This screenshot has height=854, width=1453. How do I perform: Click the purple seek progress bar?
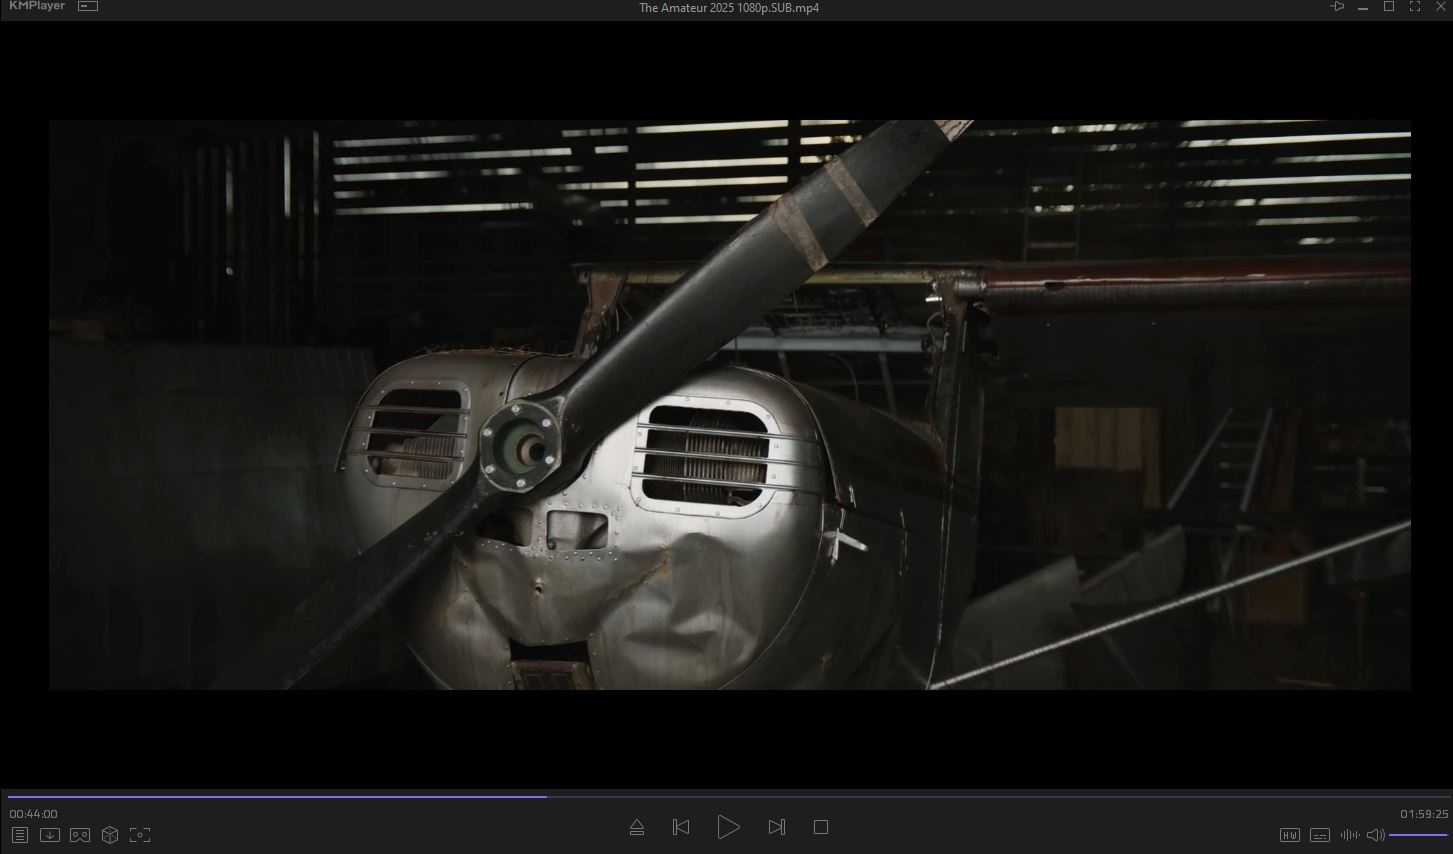point(400,797)
